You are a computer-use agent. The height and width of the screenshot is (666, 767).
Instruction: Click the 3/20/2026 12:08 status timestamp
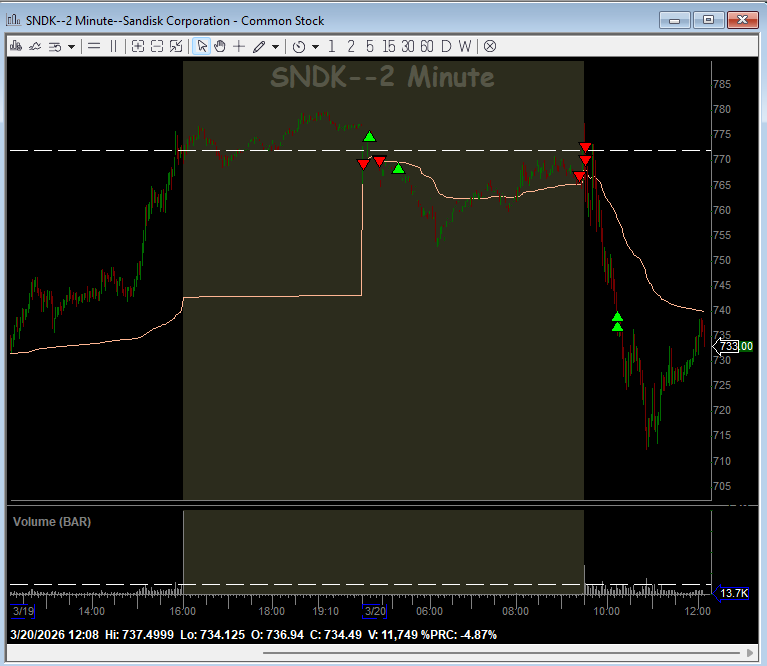coord(54,635)
